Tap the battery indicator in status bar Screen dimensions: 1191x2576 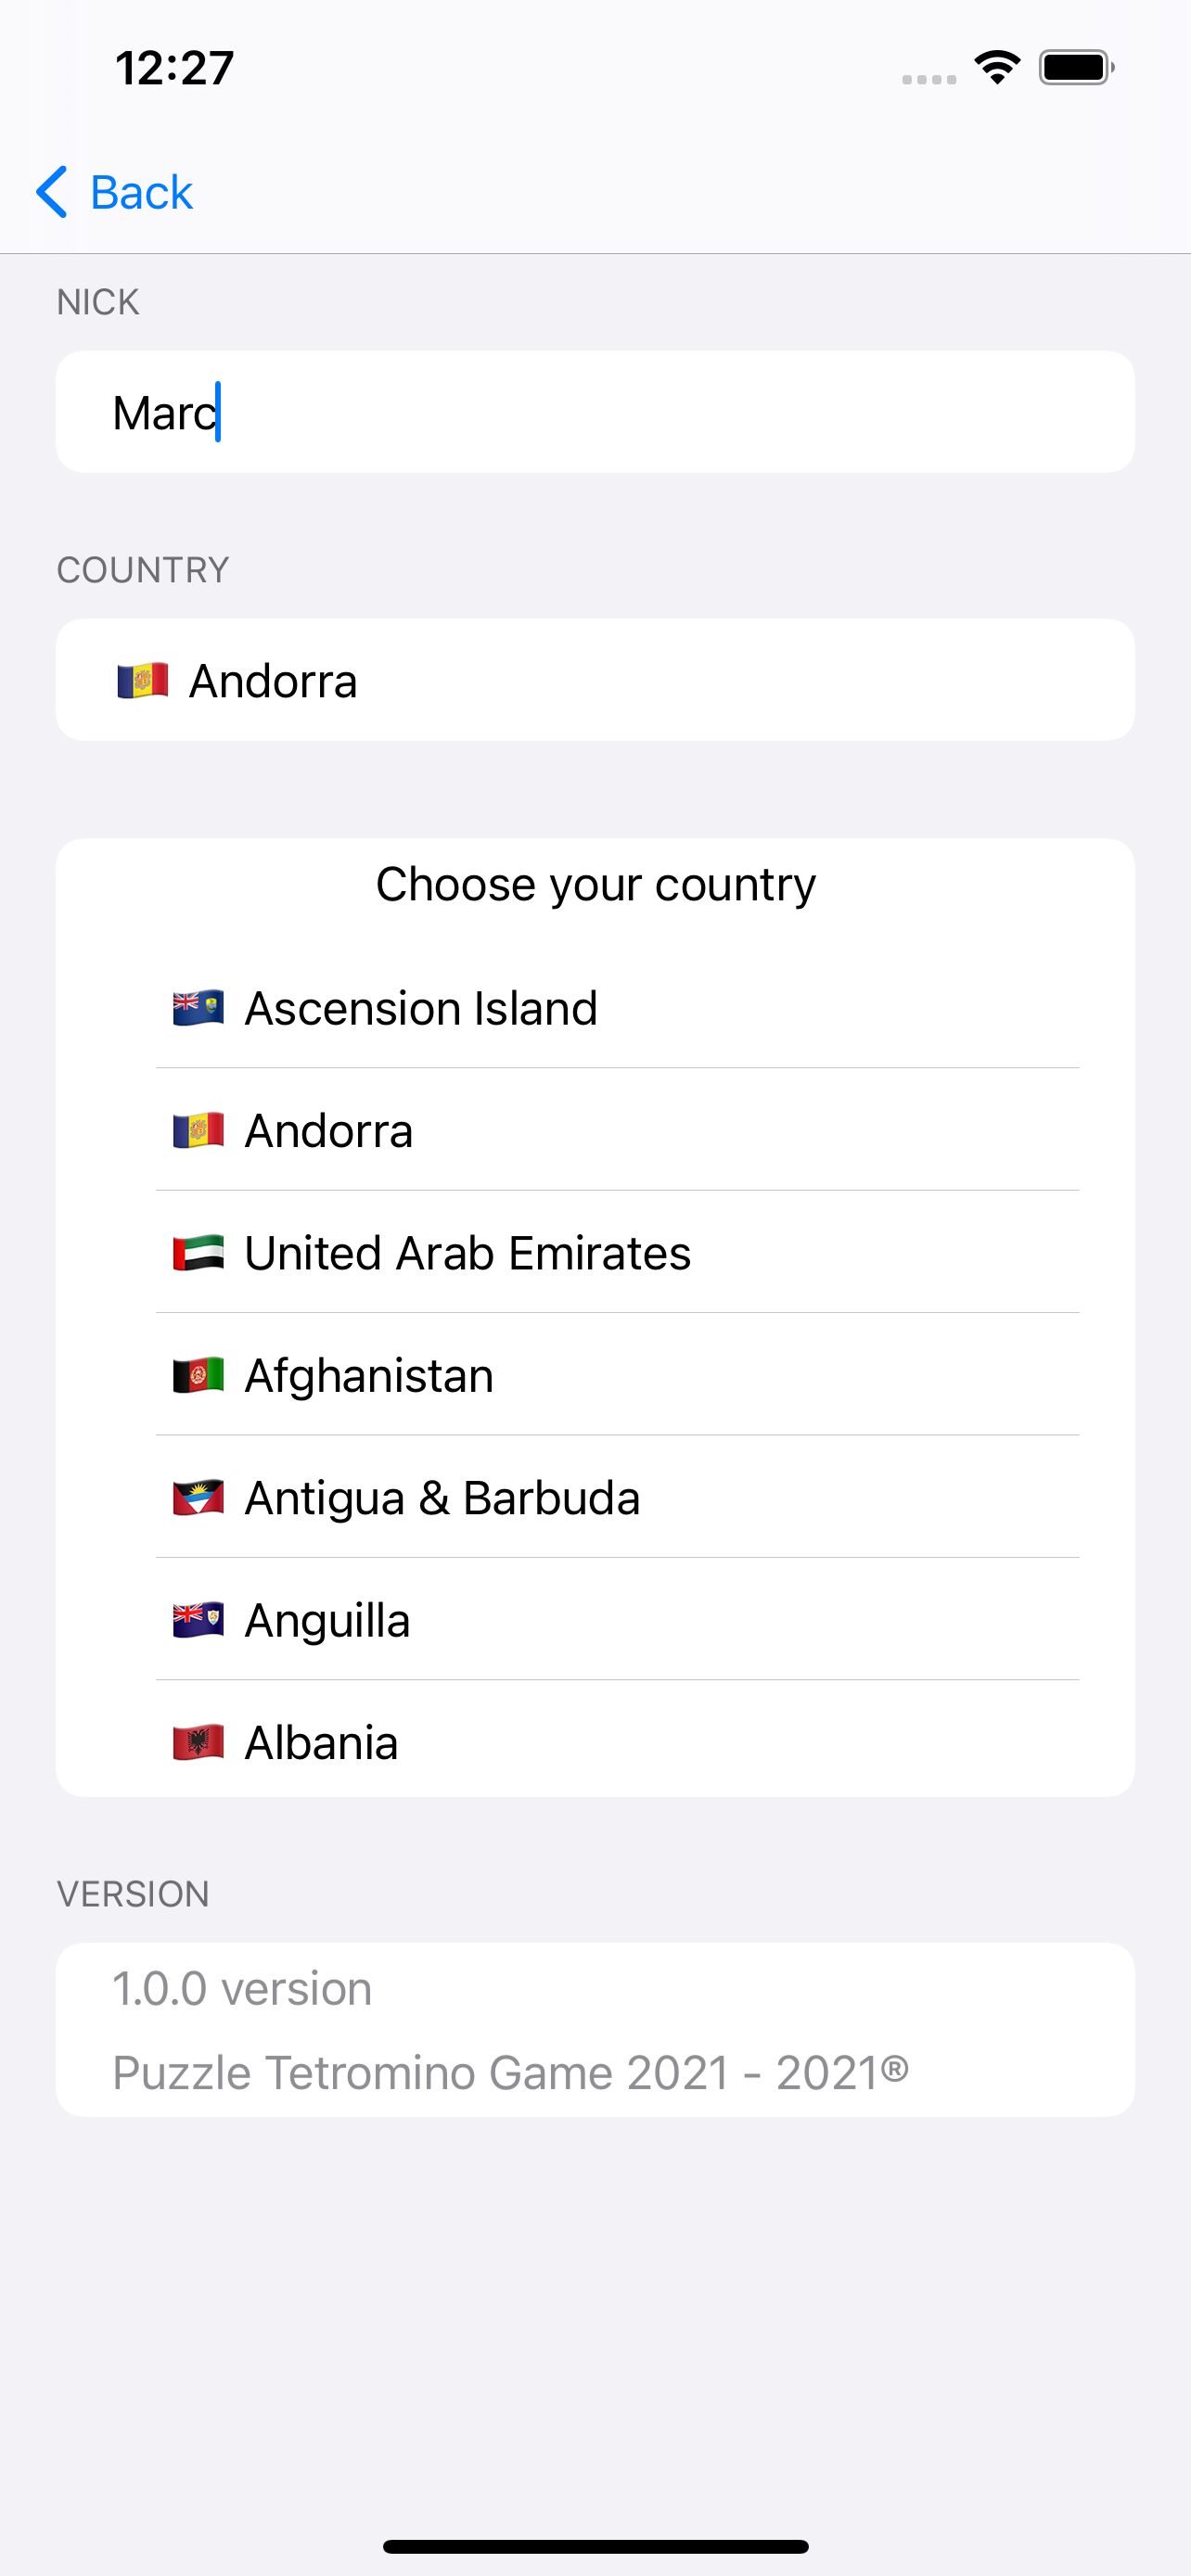[1076, 68]
